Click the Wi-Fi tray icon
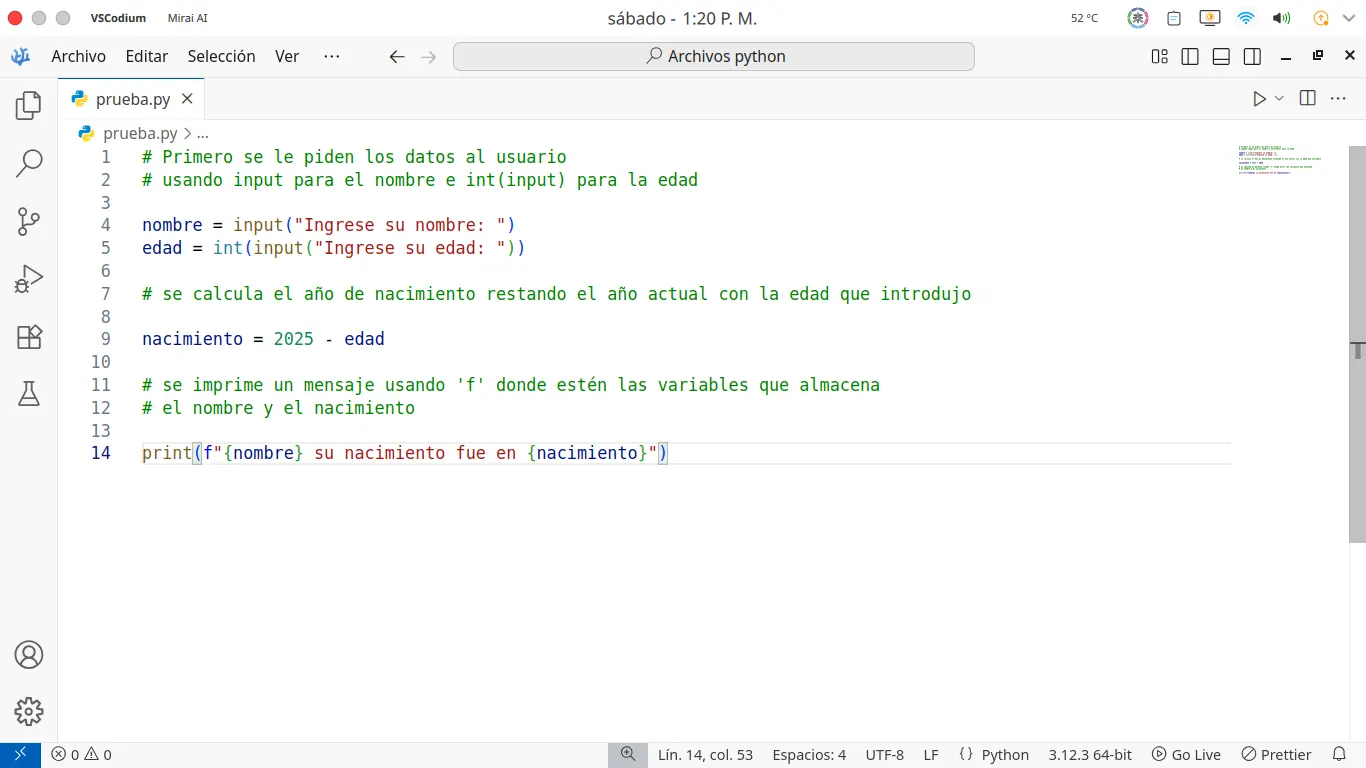Image resolution: width=1366 pixels, height=768 pixels. click(x=1245, y=18)
